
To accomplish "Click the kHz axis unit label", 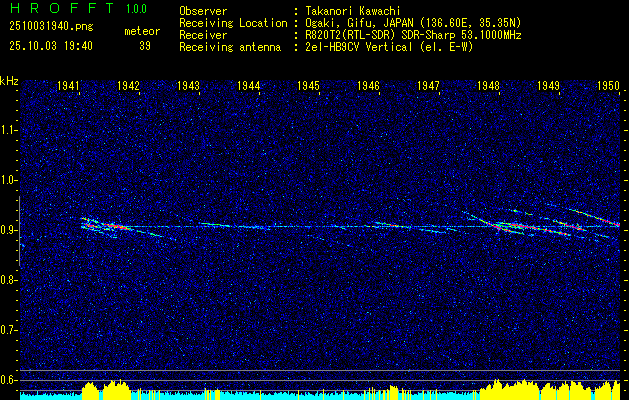I will (x=9, y=81).
